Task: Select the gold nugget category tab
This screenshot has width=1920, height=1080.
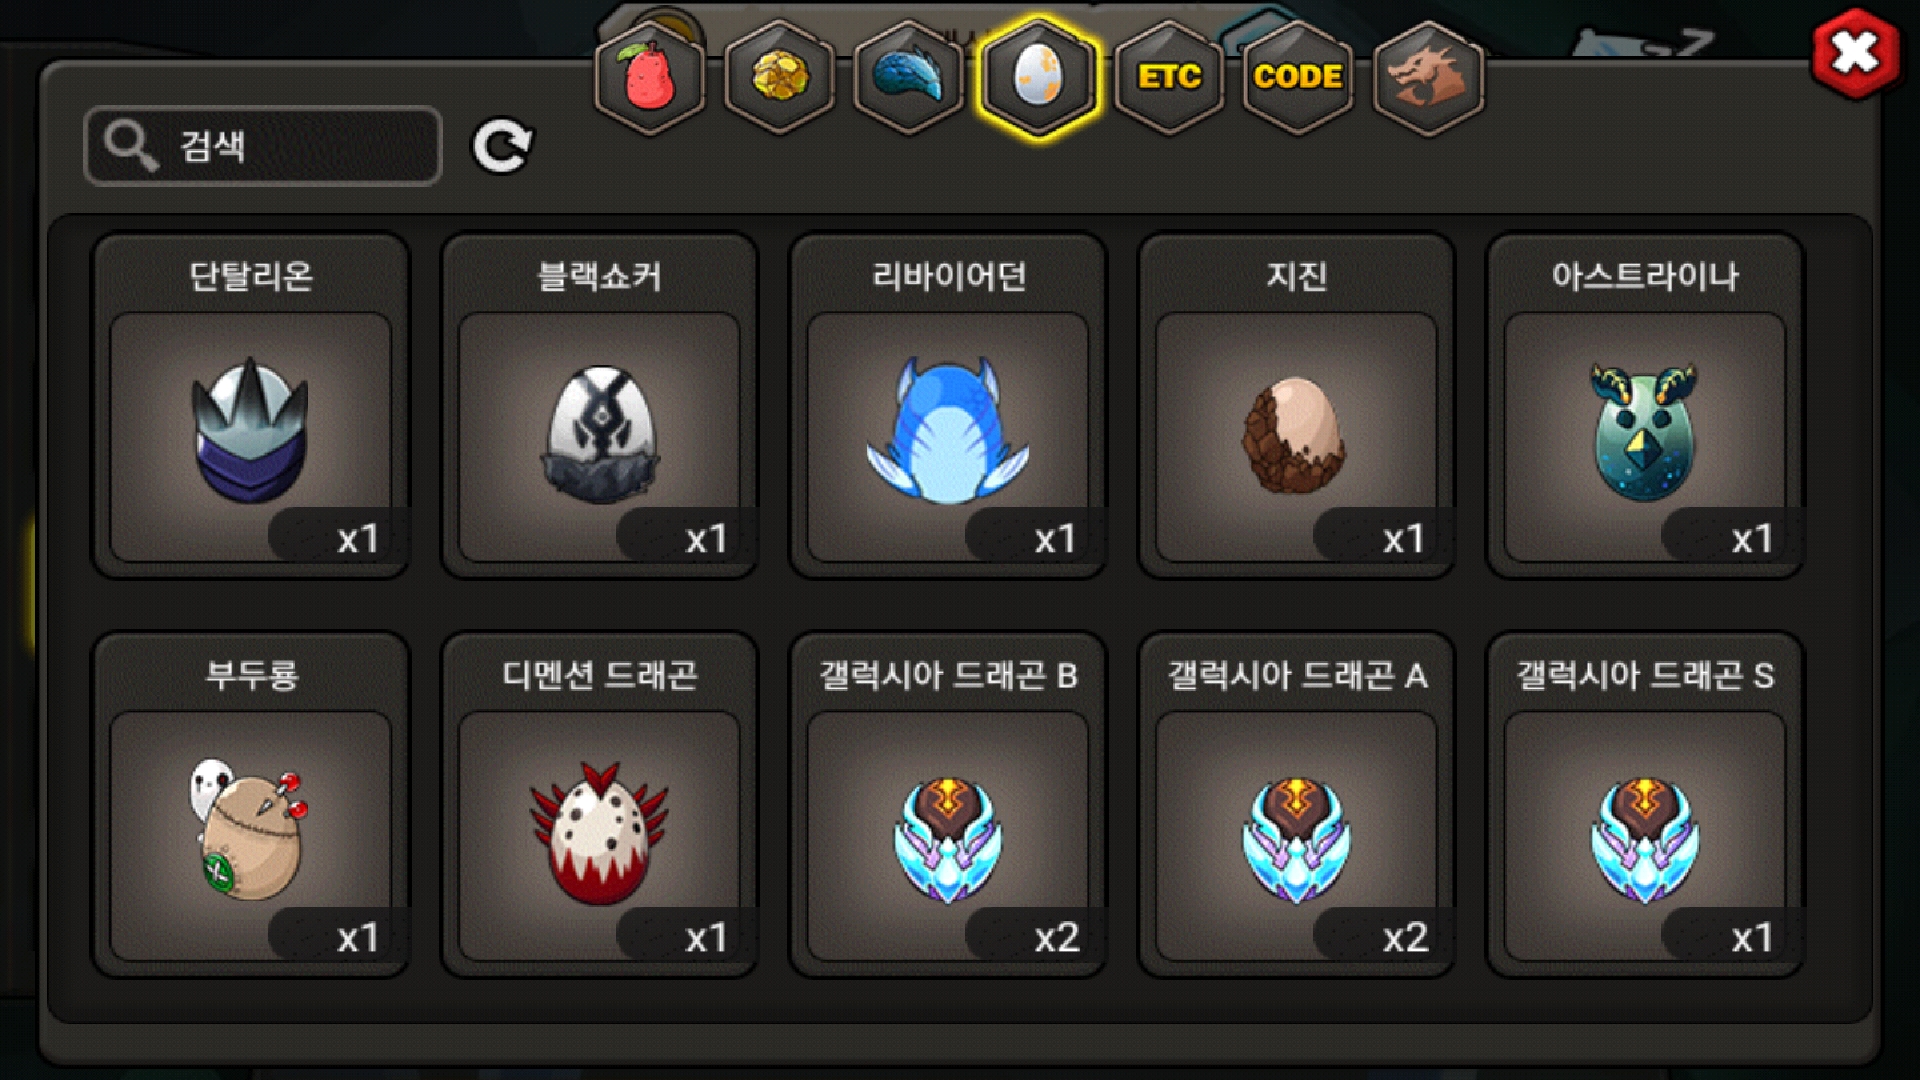Action: click(780, 78)
